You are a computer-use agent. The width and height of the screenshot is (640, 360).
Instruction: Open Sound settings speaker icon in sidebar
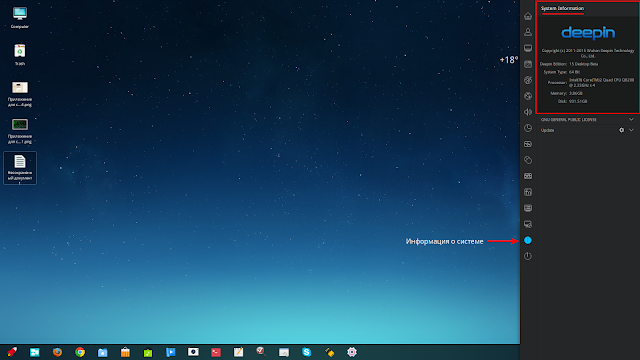[528, 112]
